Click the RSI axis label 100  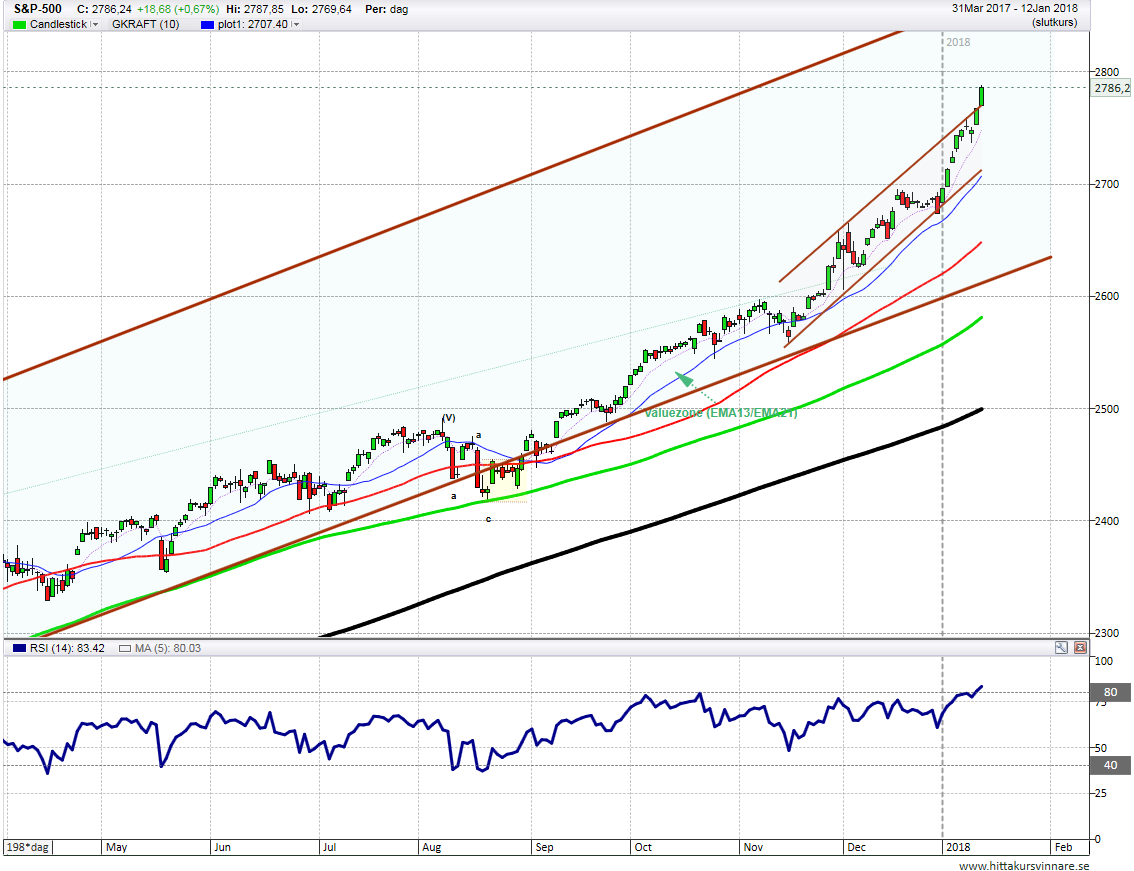(x=1104, y=661)
